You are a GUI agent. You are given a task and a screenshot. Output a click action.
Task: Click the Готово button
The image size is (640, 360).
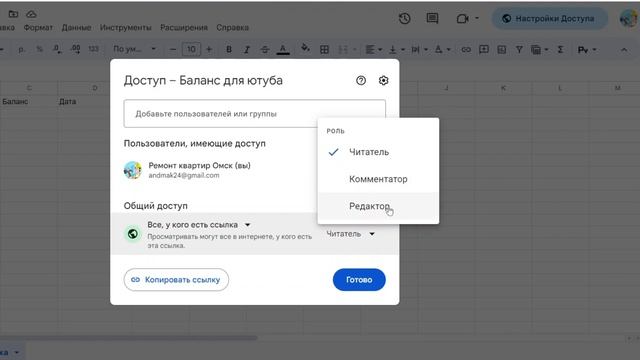359,280
